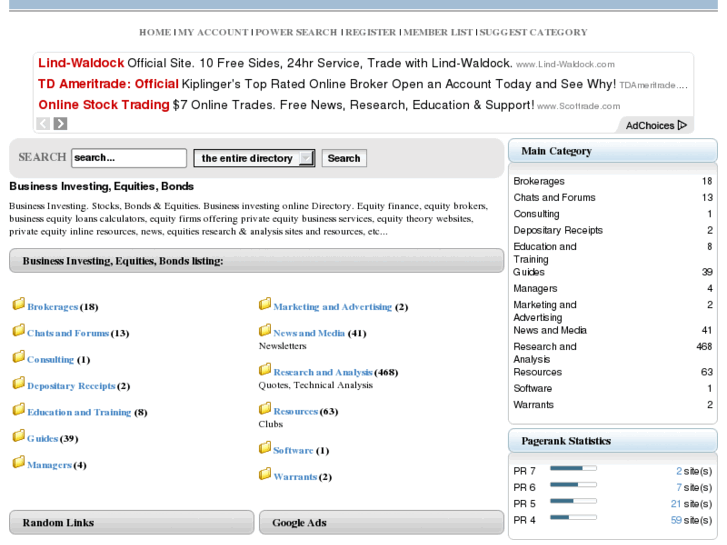727x545 pixels.
Task: Click the folder icon beside Education and Training
Action: click(19, 410)
